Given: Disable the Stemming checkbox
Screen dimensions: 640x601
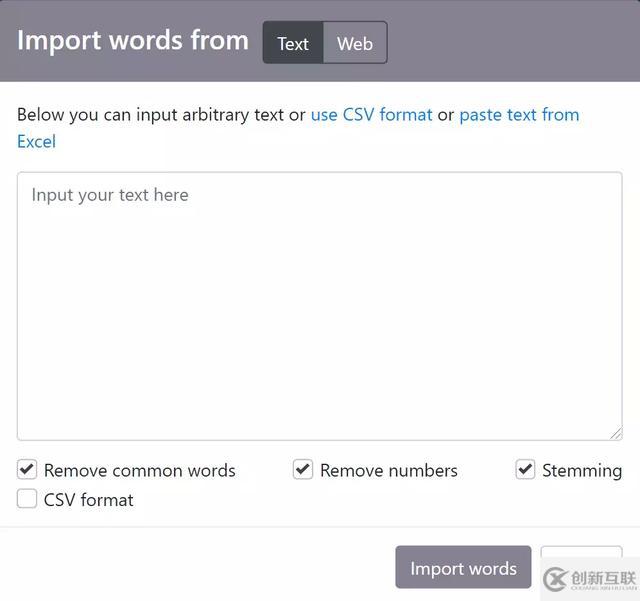Looking at the screenshot, I should pos(525,469).
